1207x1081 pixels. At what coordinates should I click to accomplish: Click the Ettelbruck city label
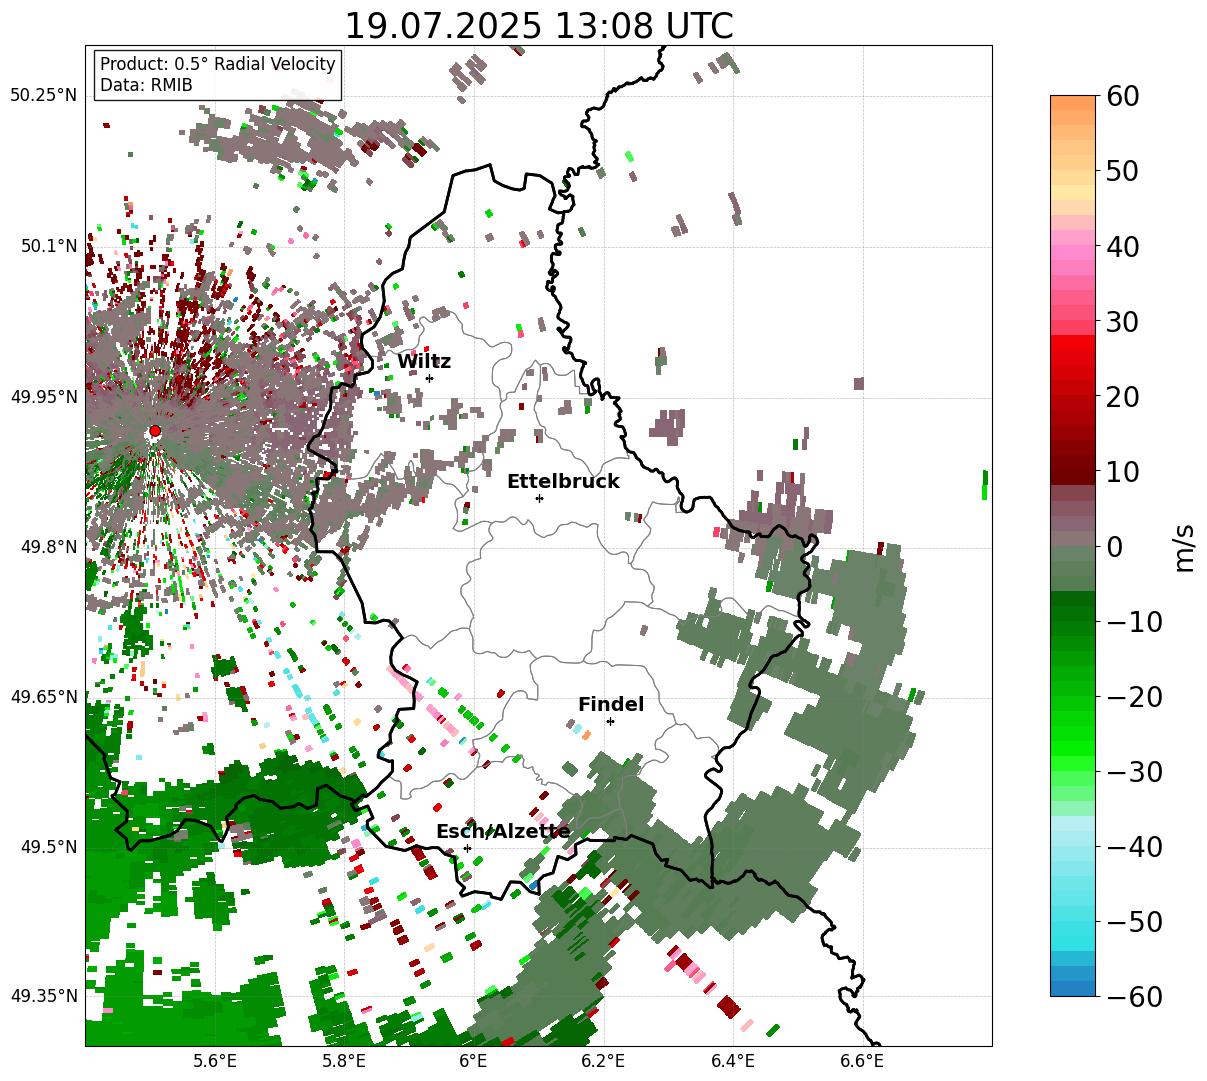point(563,482)
